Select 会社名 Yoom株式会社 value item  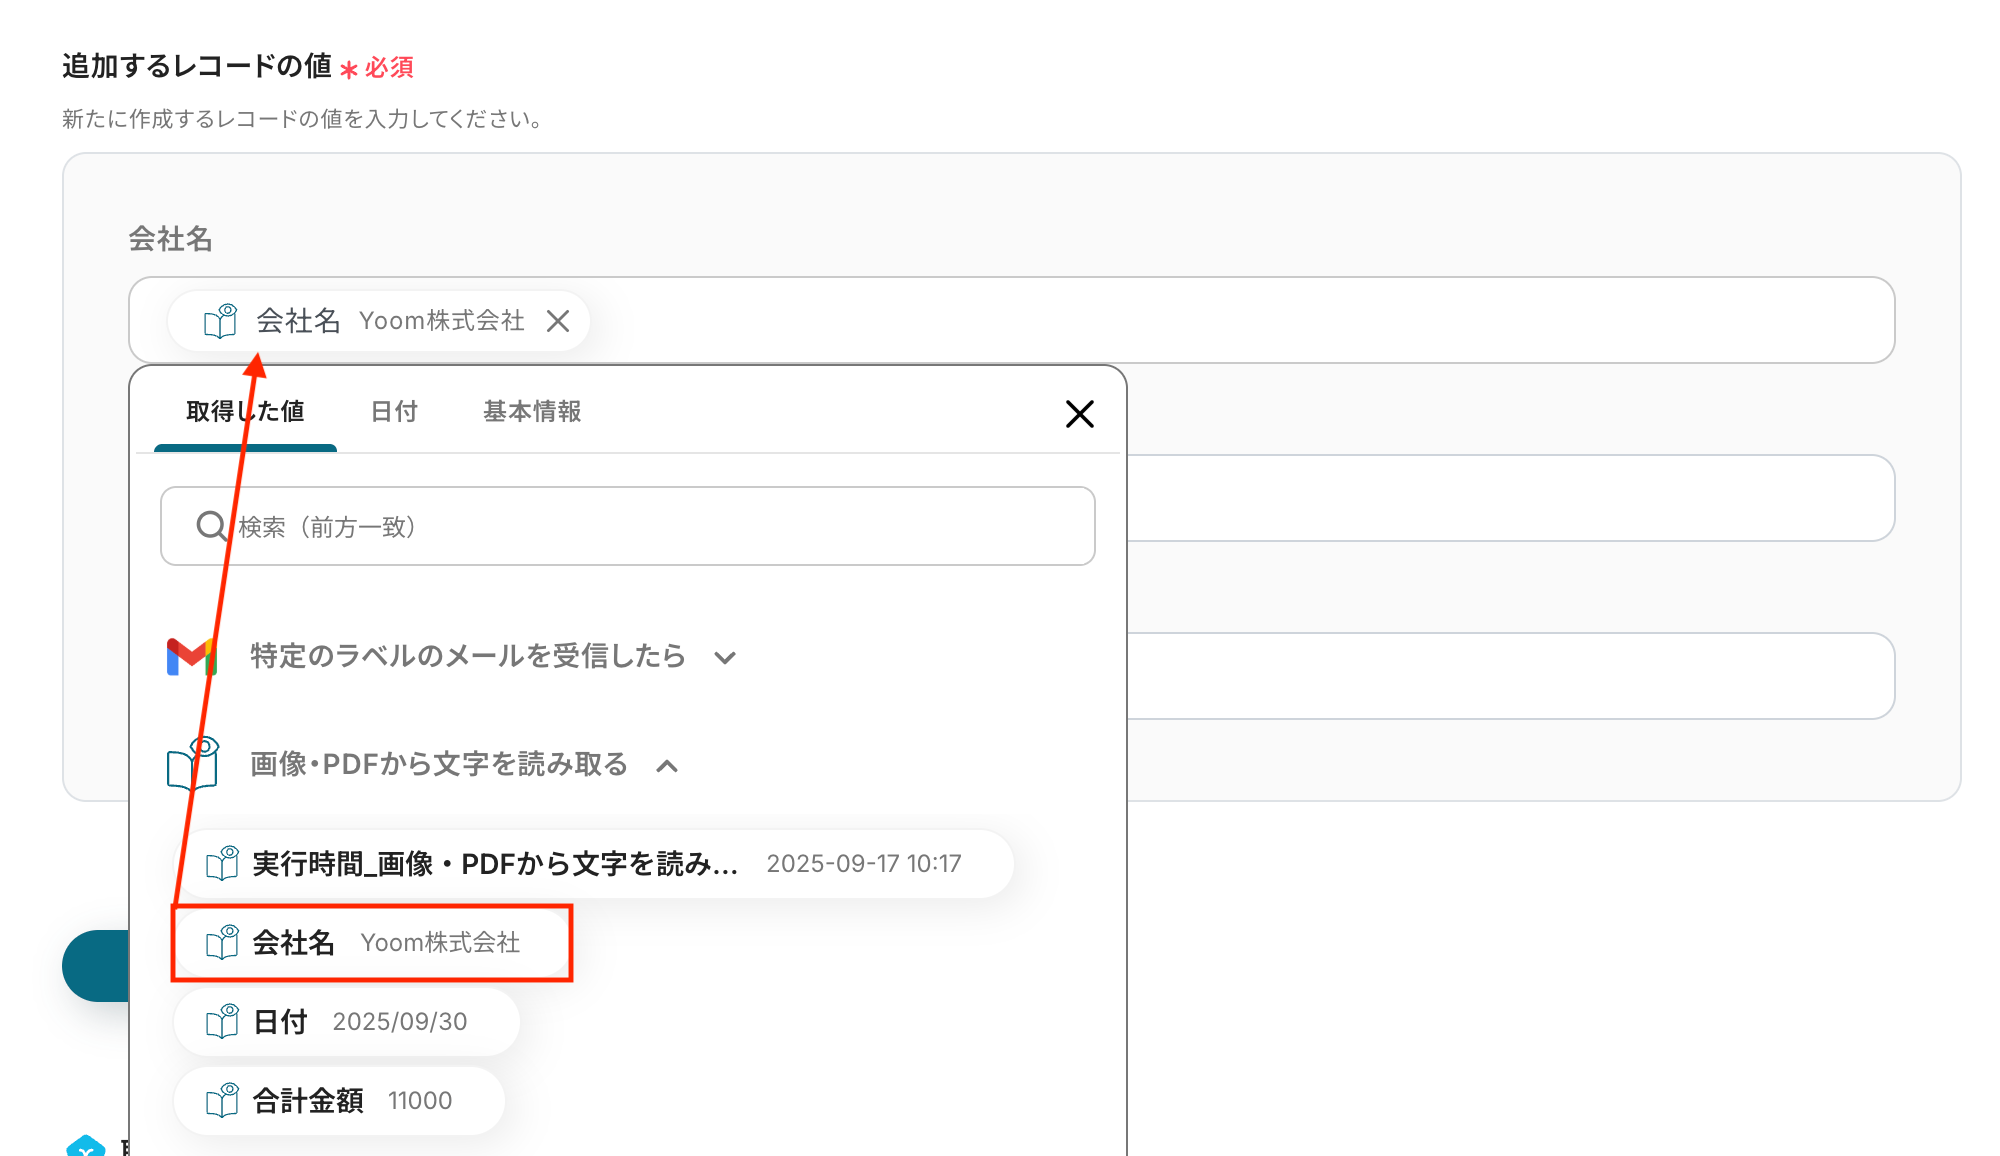372,943
